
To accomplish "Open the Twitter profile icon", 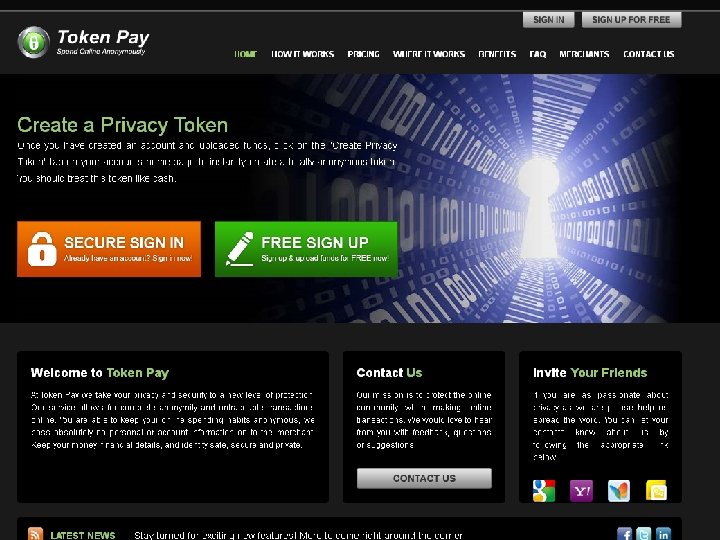I will click(x=644, y=534).
